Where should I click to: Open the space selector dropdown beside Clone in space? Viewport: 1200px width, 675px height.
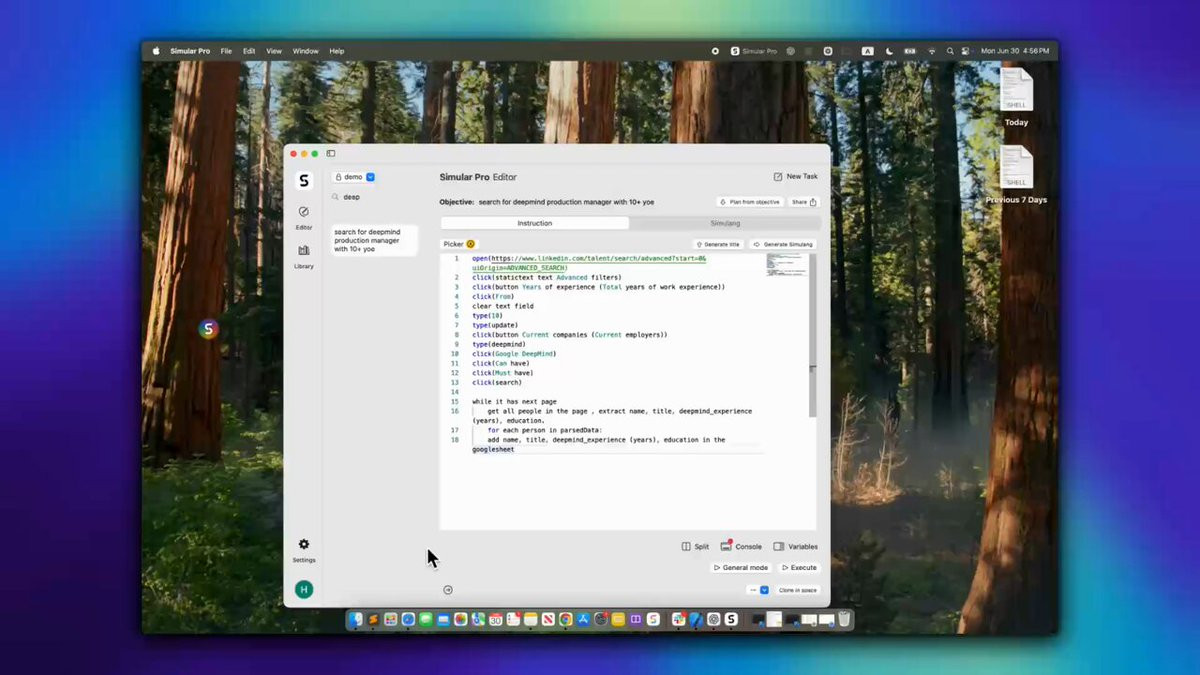(758, 590)
